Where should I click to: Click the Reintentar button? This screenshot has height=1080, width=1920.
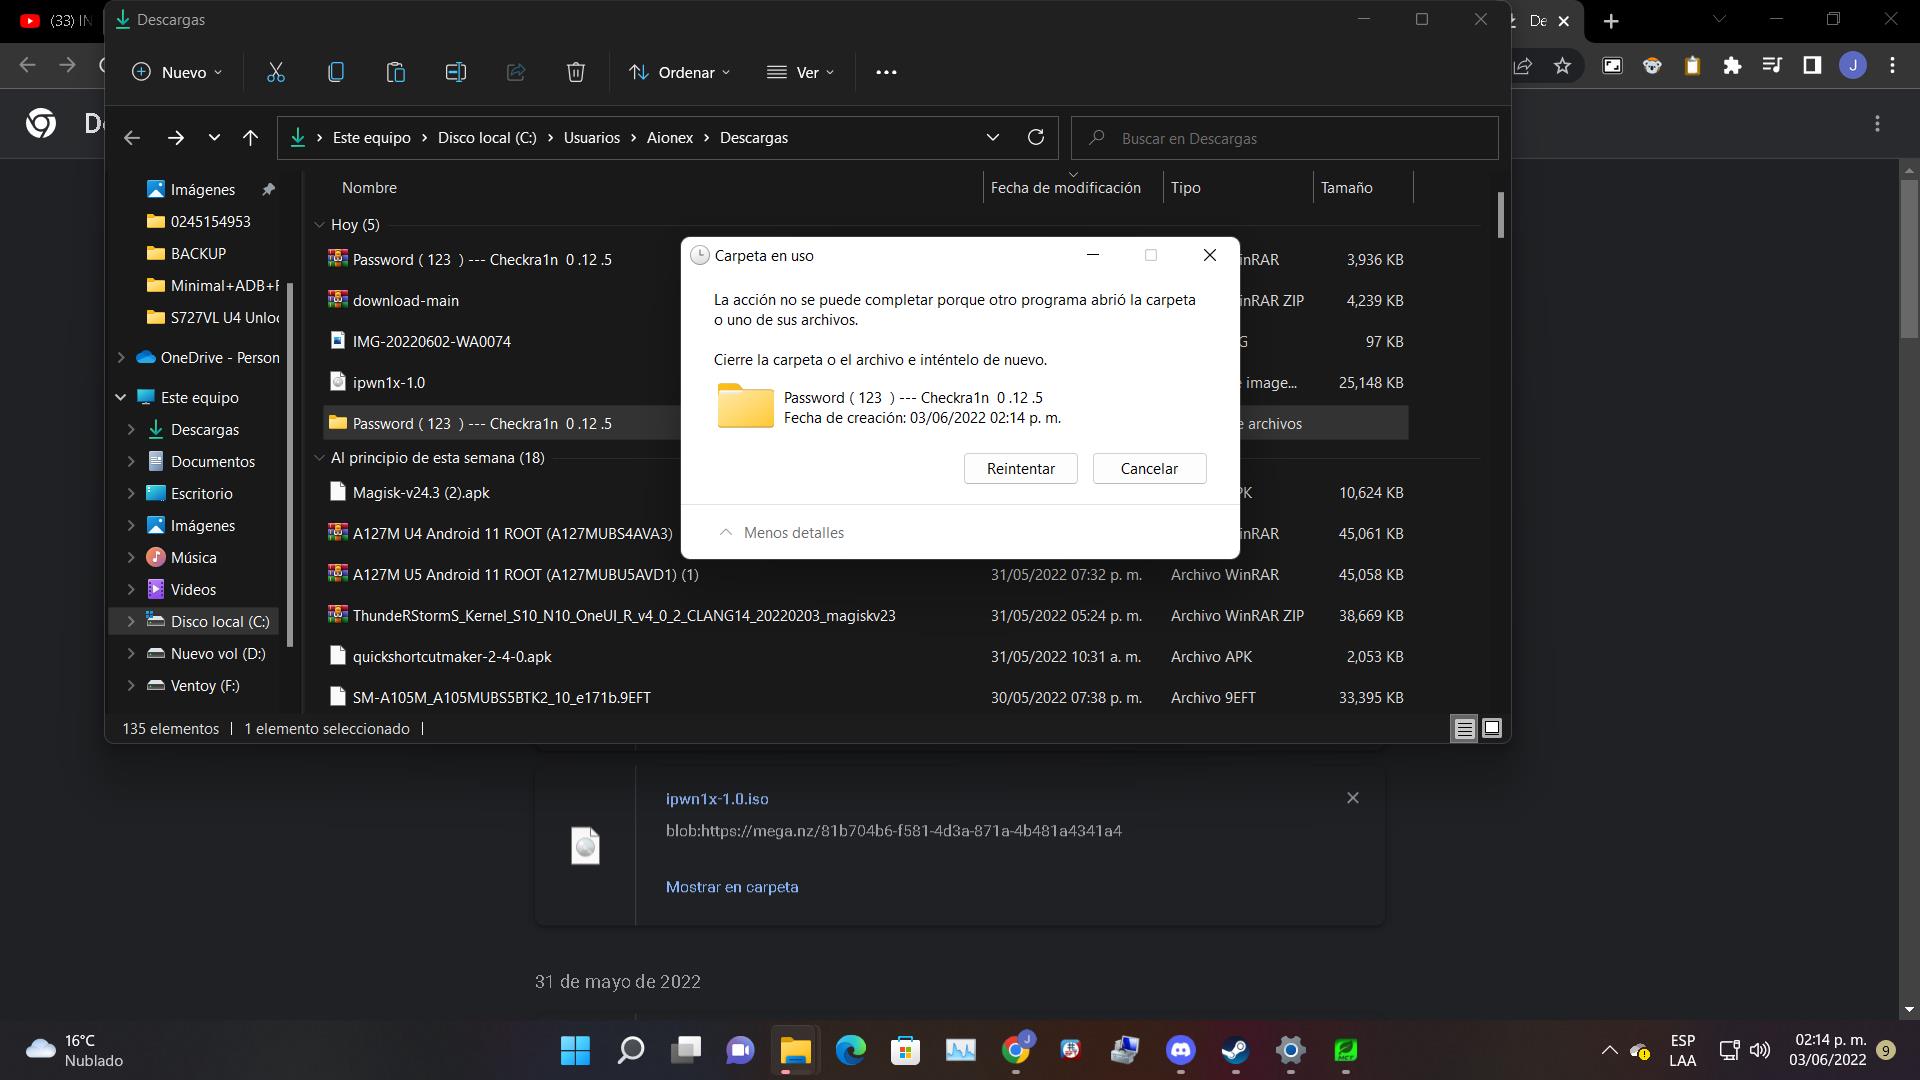coord(1020,469)
